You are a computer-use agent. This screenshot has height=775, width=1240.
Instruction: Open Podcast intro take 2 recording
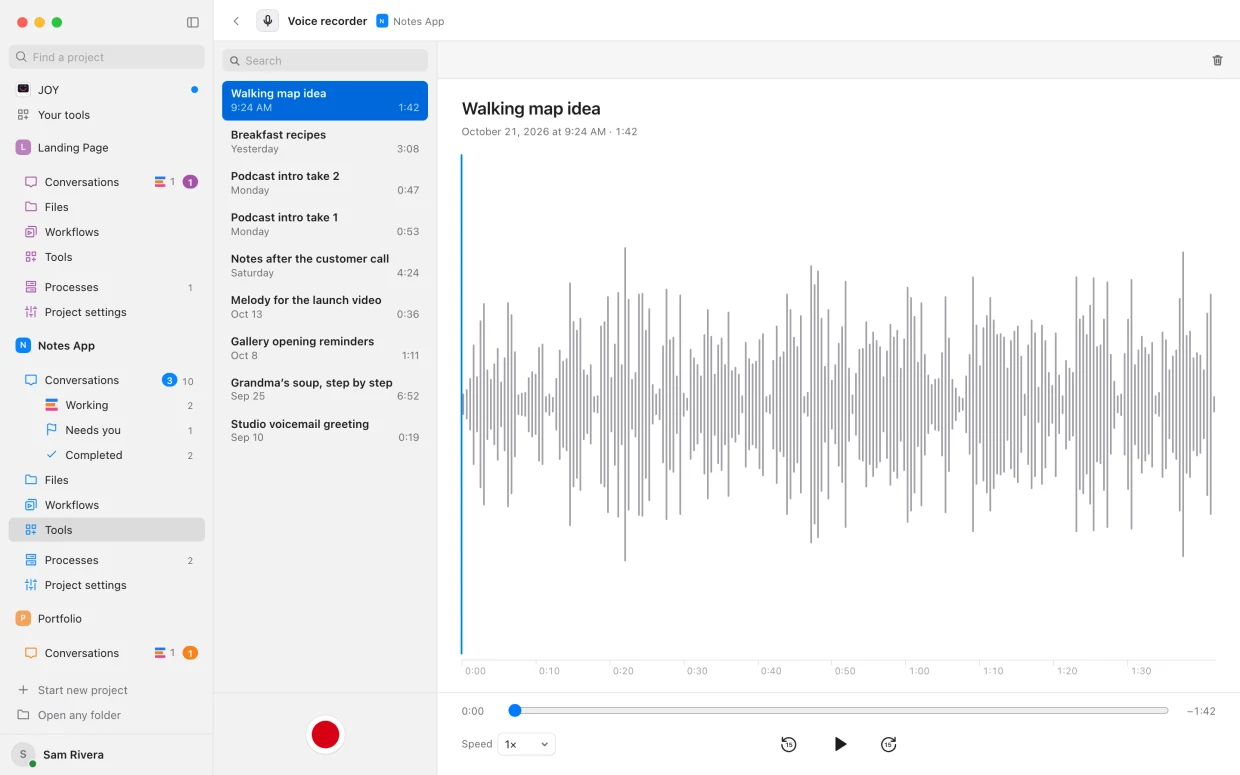pyautogui.click(x=325, y=183)
